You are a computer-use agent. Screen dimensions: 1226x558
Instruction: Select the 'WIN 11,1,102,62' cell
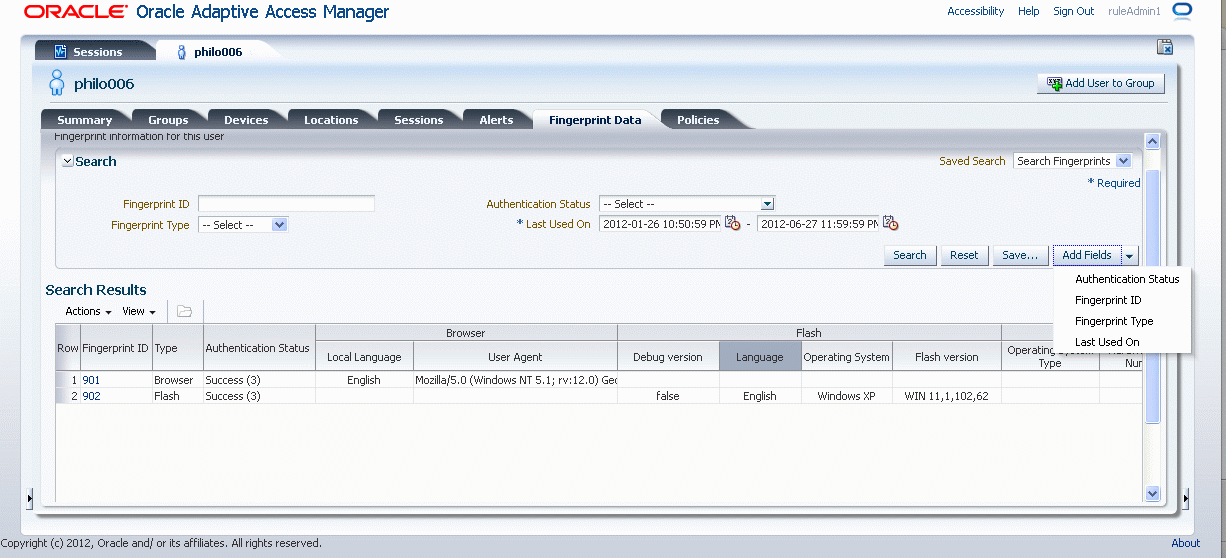pos(947,396)
